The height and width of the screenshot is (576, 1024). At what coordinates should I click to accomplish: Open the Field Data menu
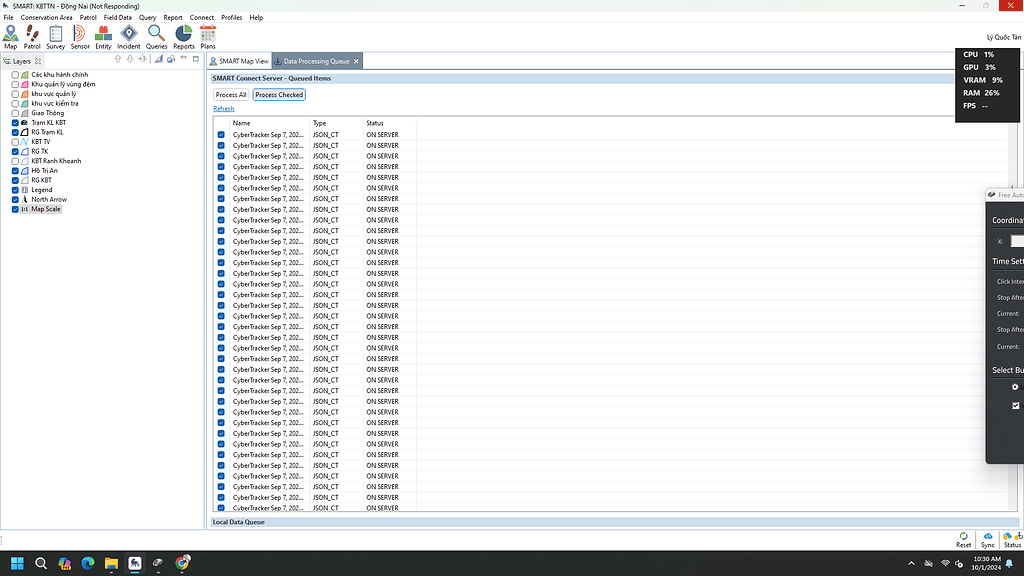point(117,17)
